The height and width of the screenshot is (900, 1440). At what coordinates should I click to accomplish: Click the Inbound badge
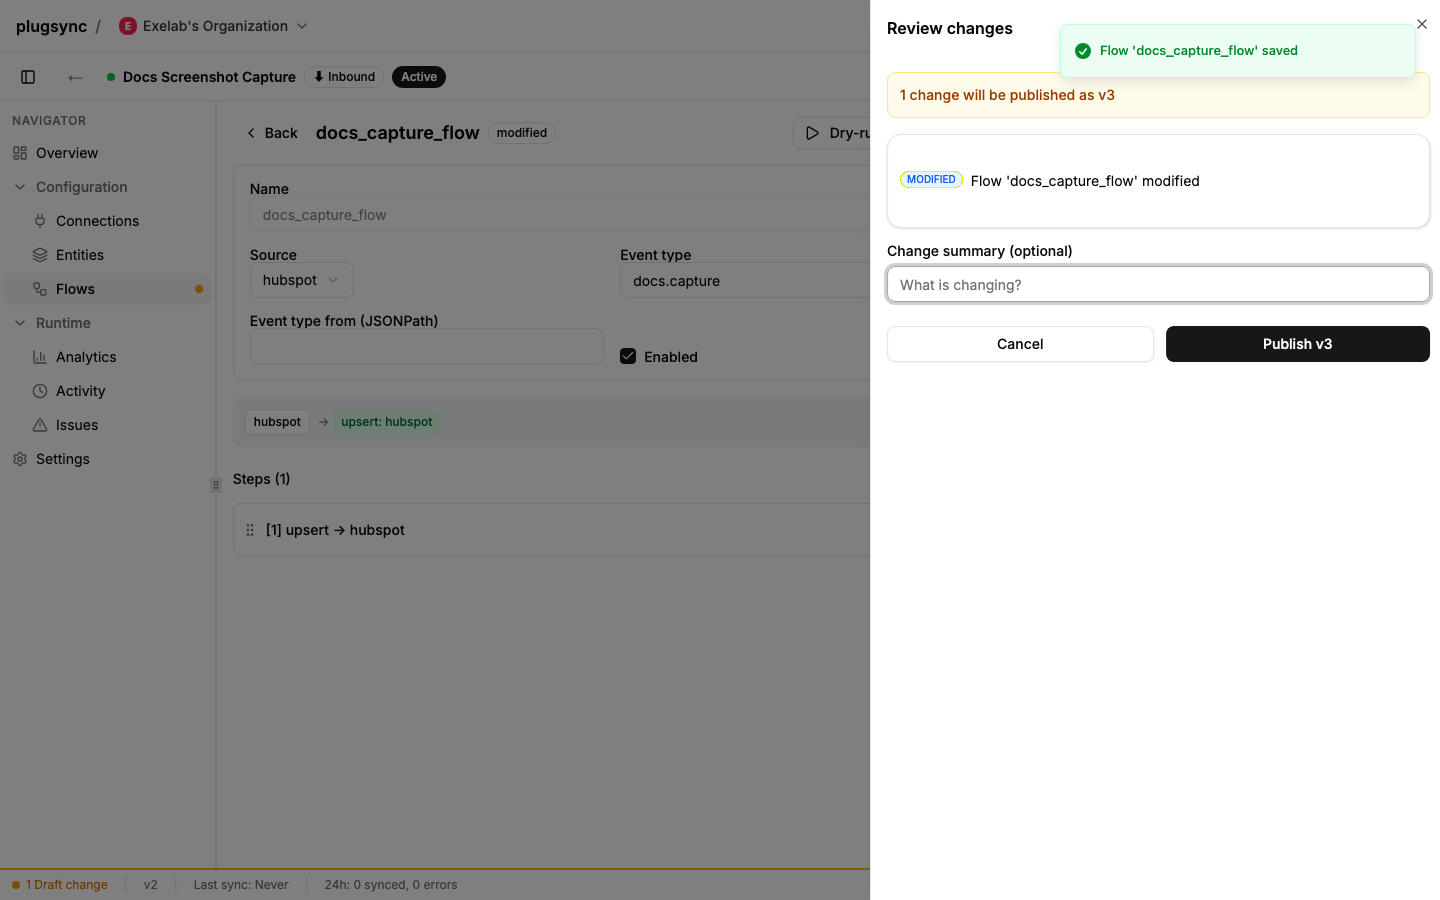(x=344, y=77)
